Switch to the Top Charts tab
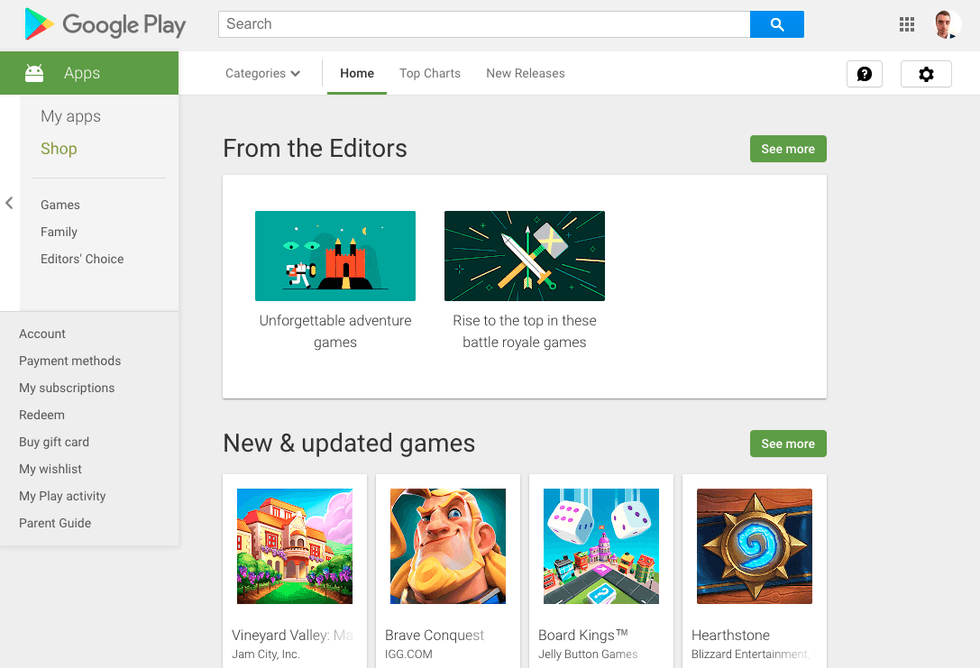 [429, 73]
